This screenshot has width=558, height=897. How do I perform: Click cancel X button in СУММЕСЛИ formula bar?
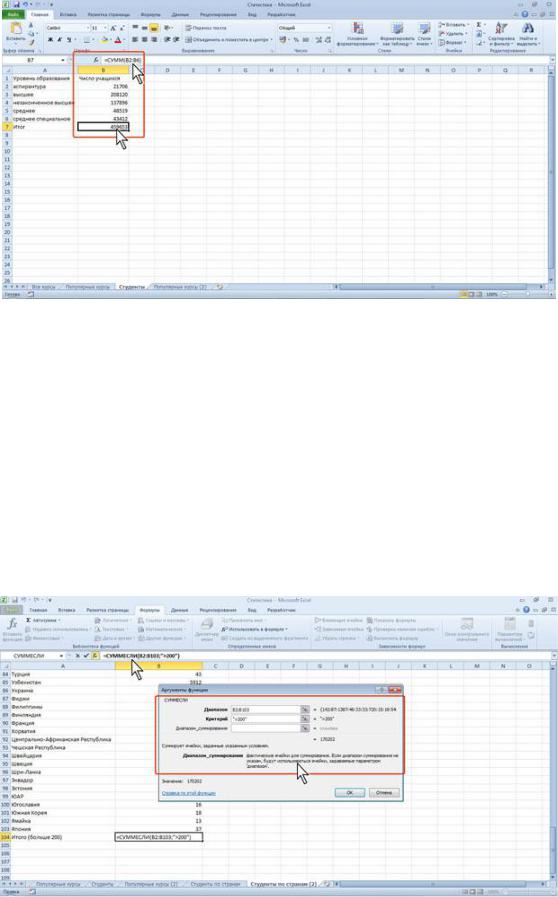(x=78, y=656)
